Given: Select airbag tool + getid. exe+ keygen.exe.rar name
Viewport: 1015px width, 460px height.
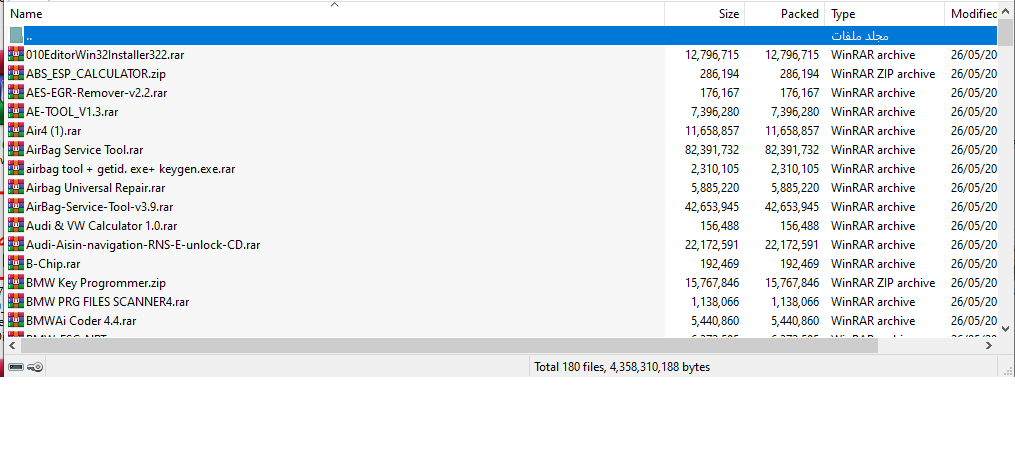Looking at the screenshot, I should pyautogui.click(x=130, y=169).
